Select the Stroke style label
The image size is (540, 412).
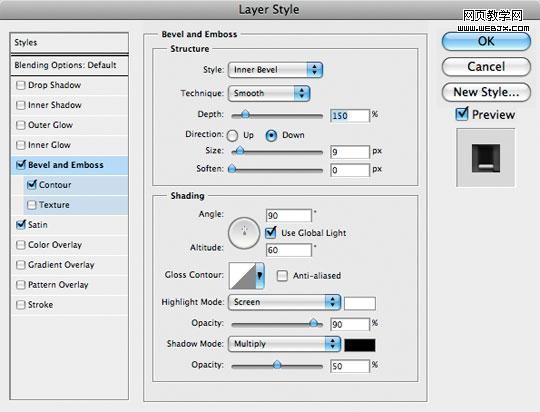pos(41,305)
